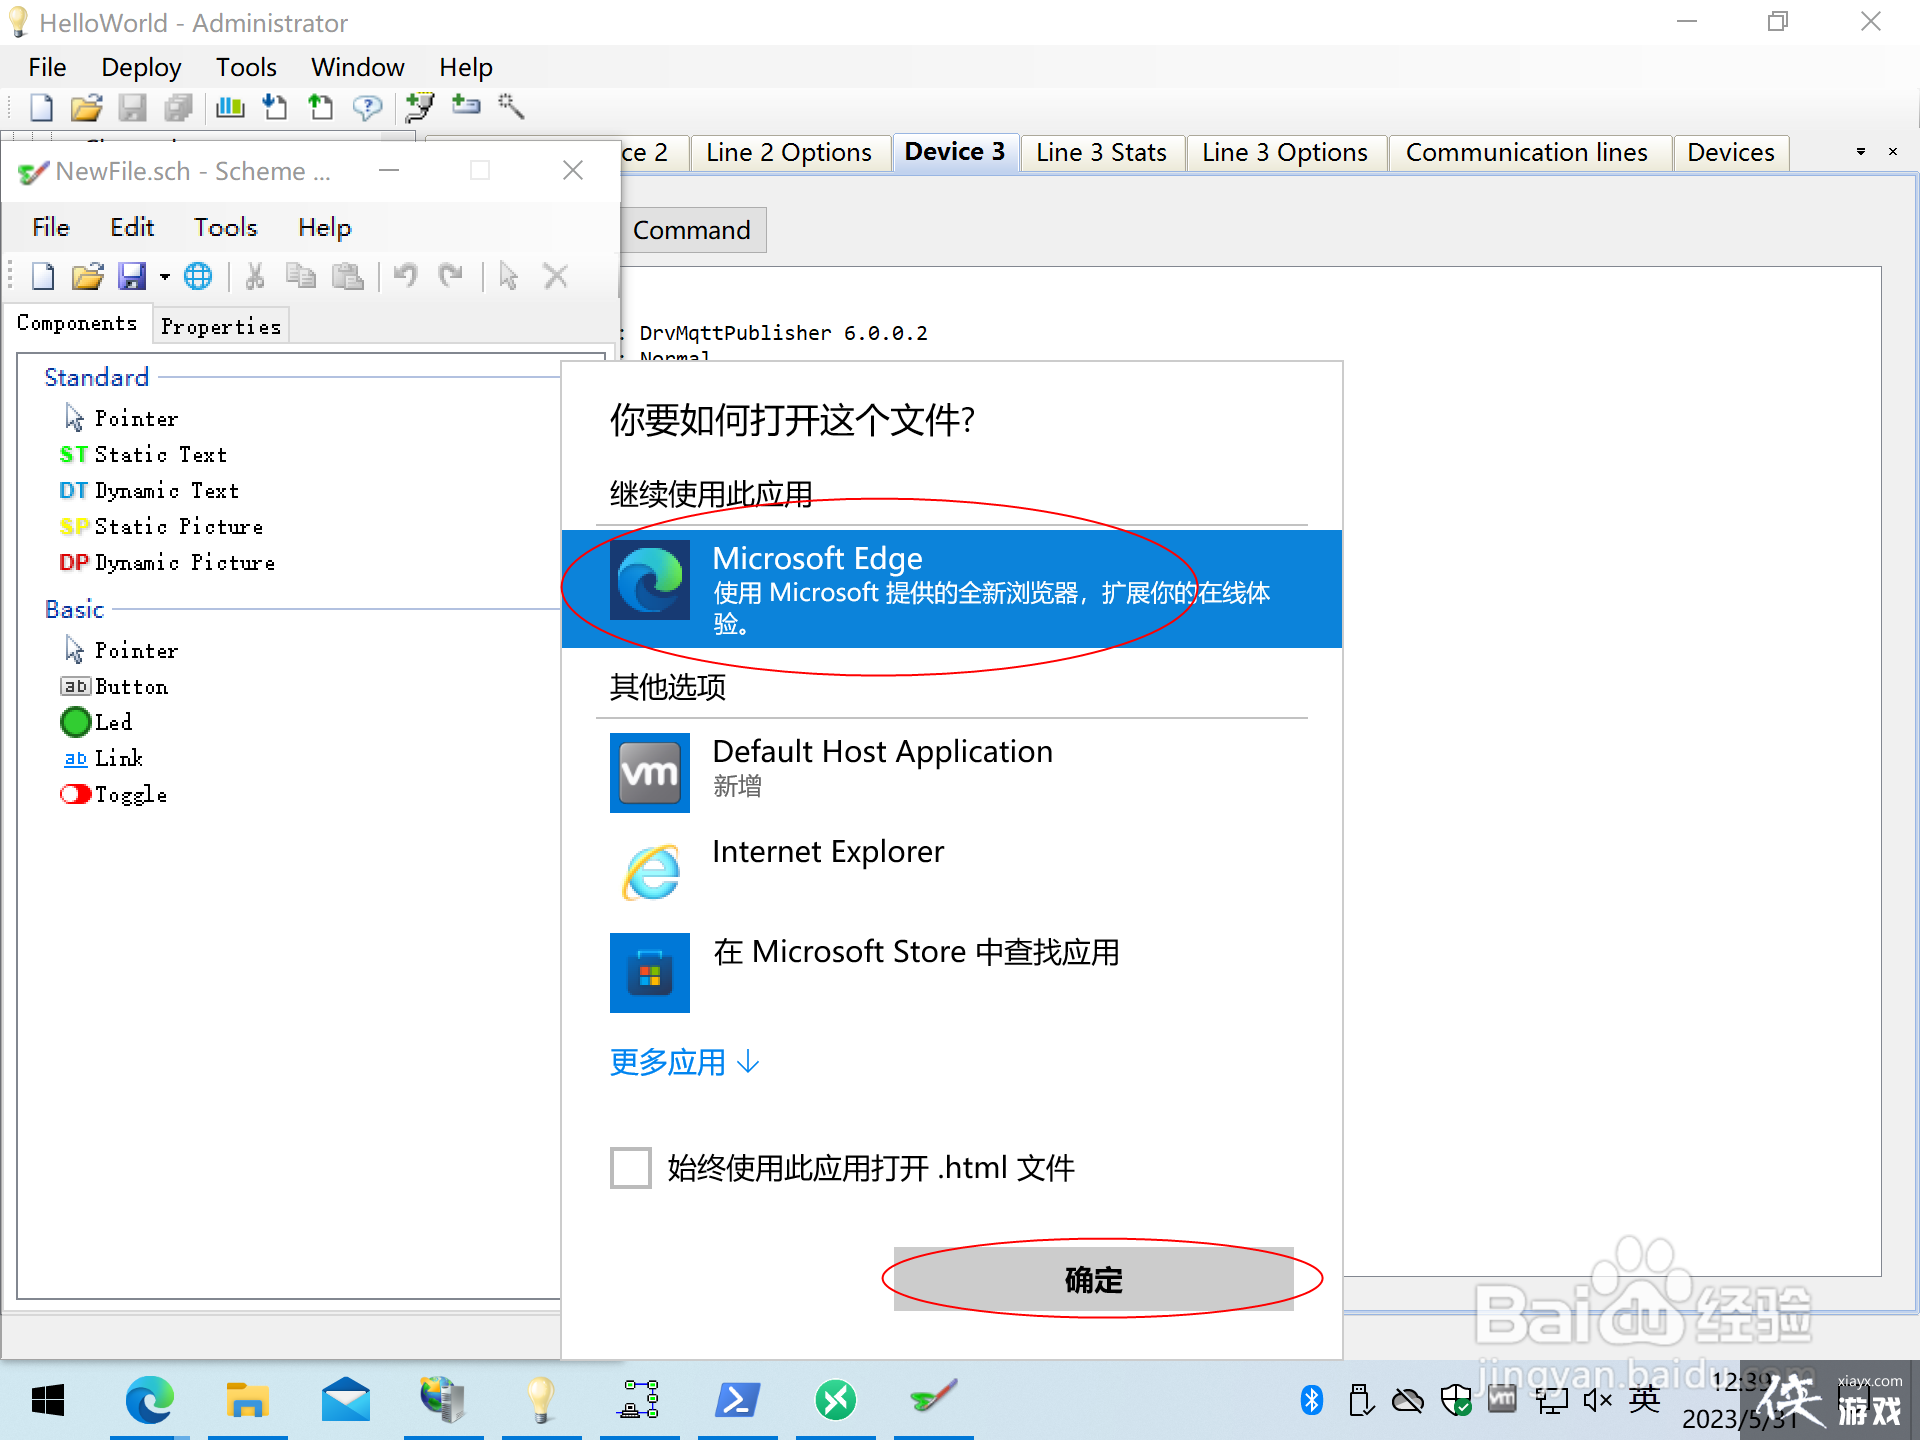Open Edit menu in Scheme editor
Viewport: 1920px width, 1440px height.
[x=132, y=227]
